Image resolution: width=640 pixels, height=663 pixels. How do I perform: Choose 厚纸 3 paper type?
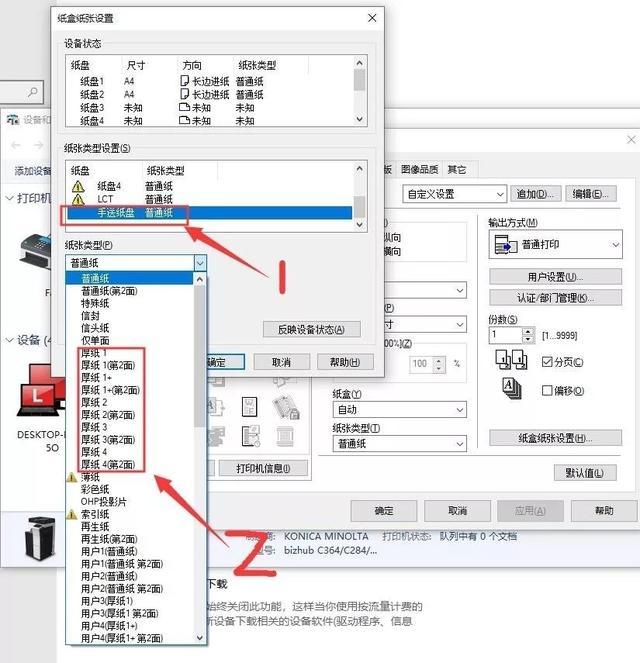(x=94, y=427)
